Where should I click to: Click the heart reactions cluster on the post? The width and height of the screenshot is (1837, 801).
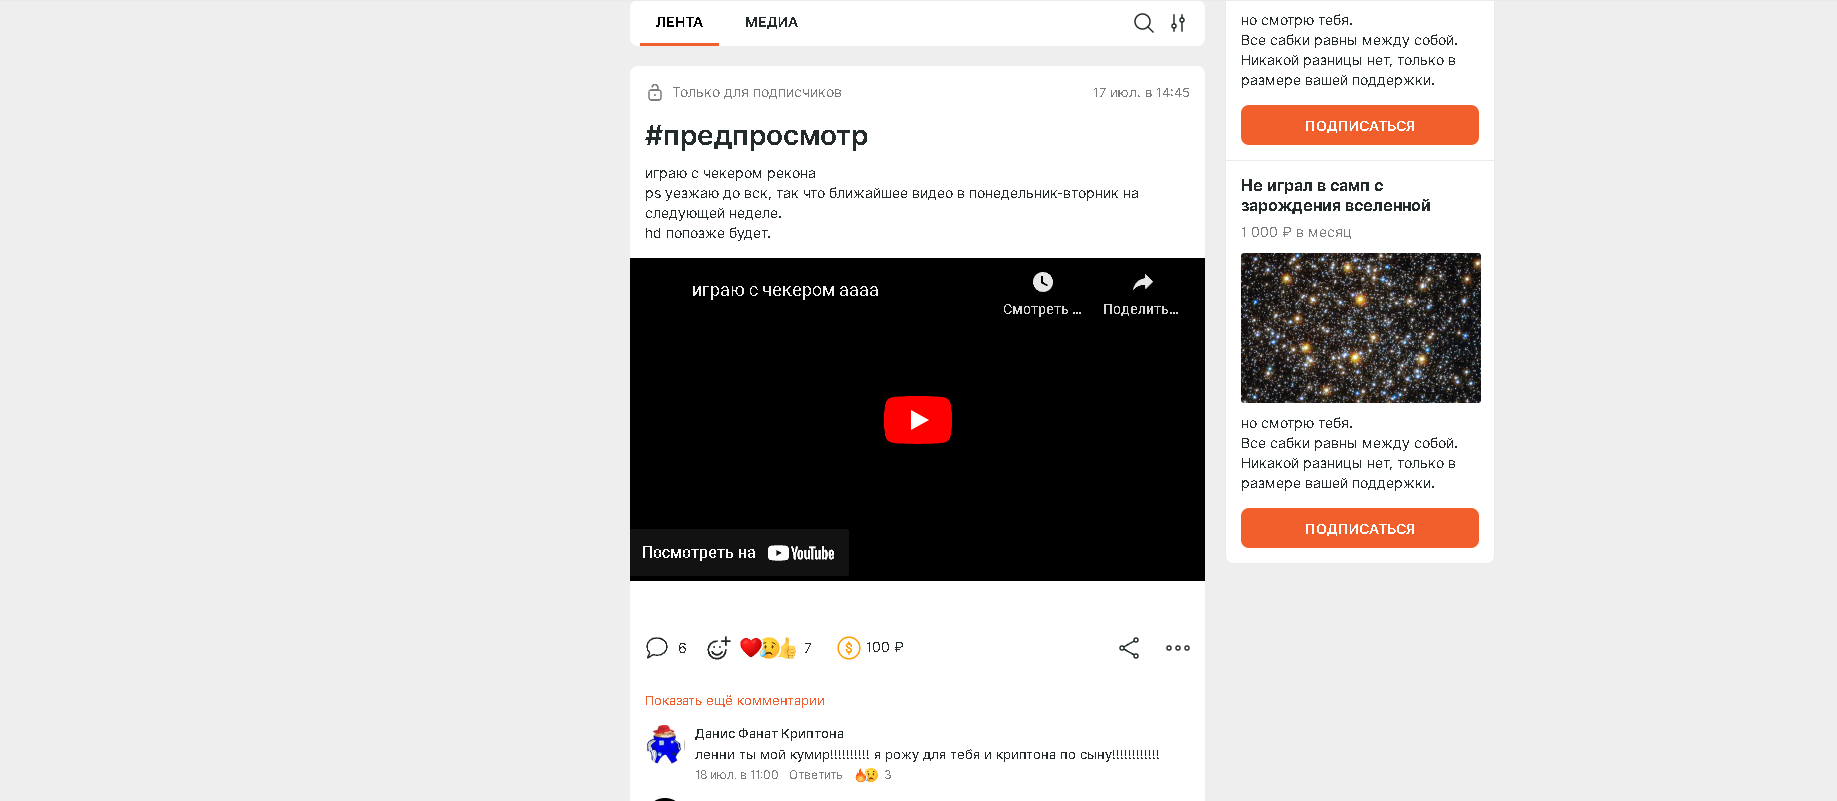(x=768, y=648)
